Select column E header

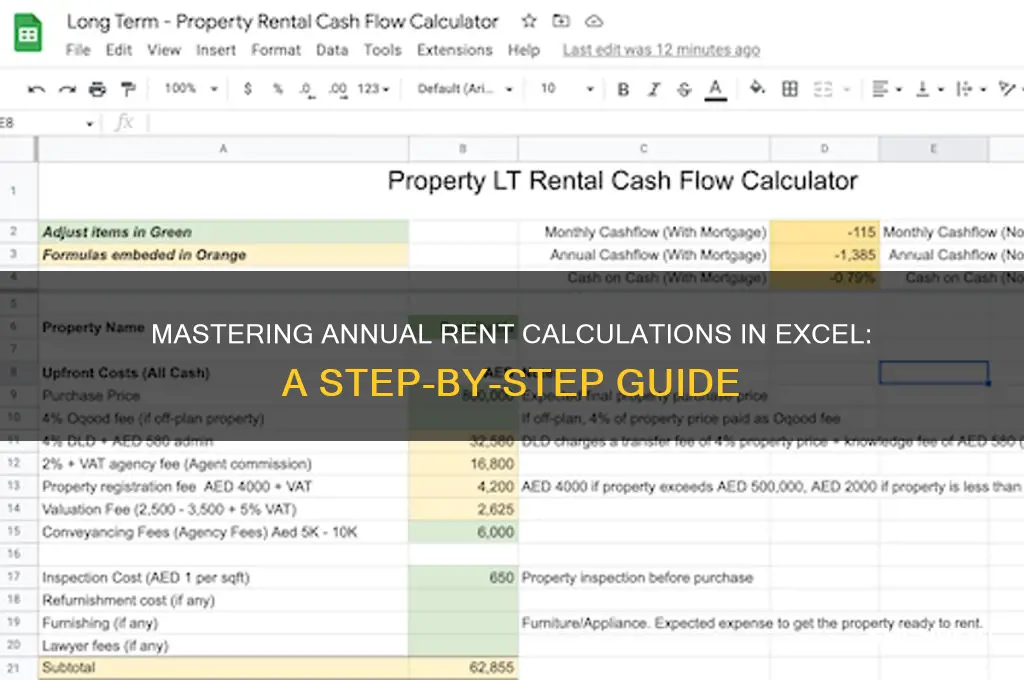(933, 149)
